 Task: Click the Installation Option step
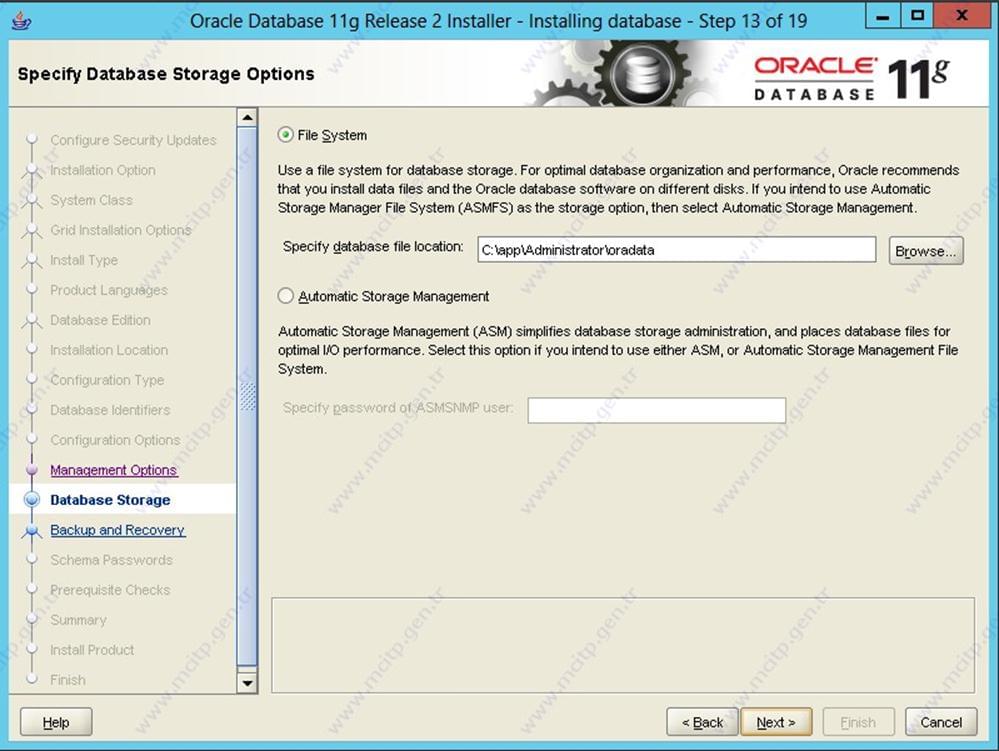coord(103,170)
